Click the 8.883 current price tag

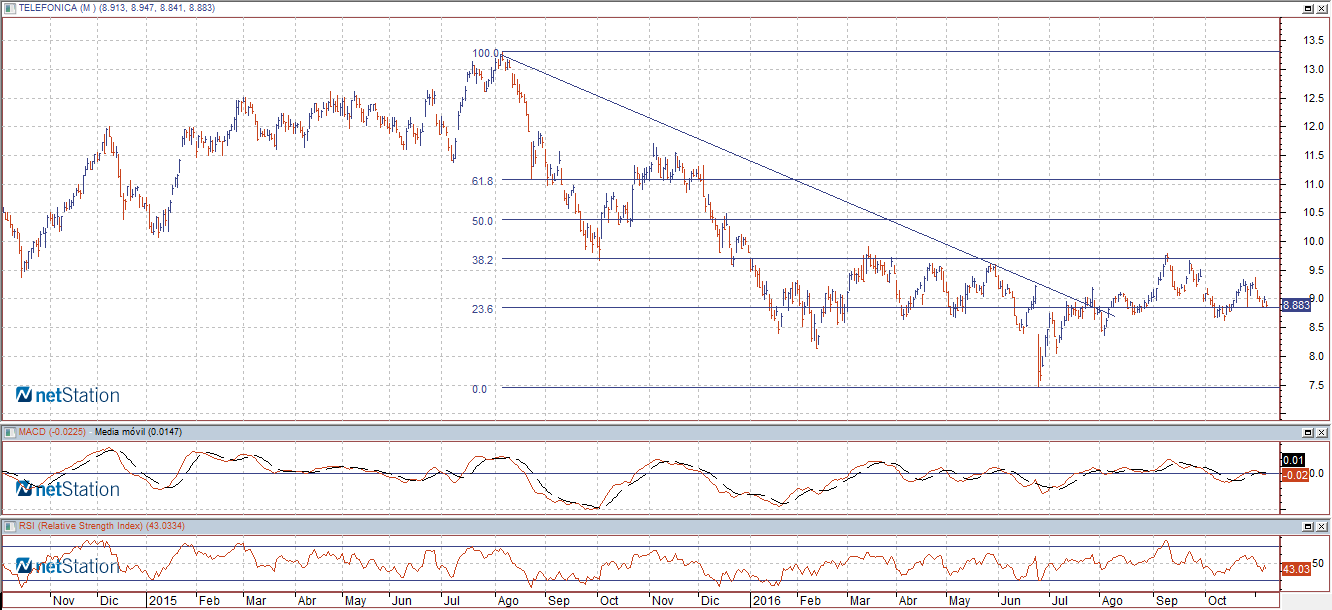(1295, 305)
